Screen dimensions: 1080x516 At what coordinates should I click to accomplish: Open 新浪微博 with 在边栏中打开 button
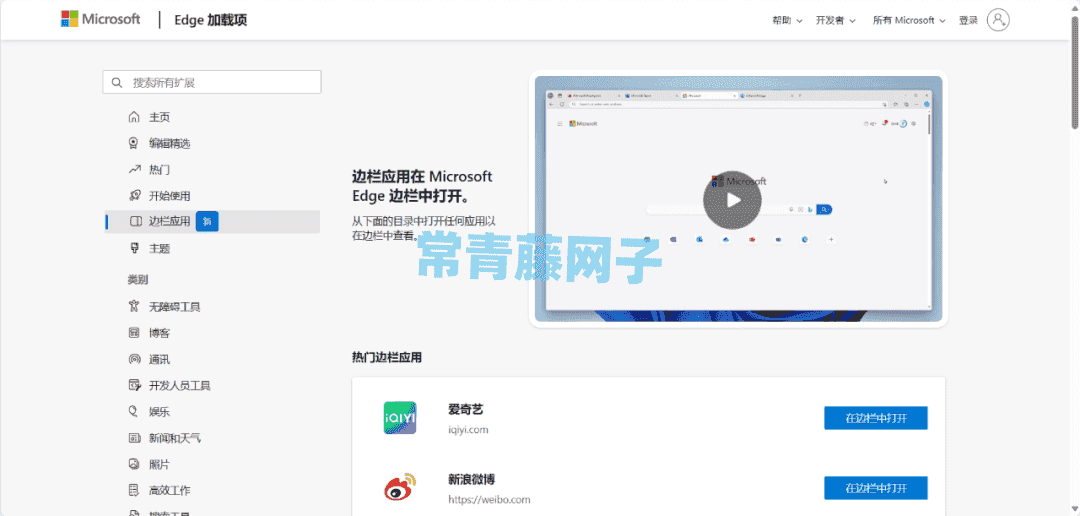pos(876,488)
